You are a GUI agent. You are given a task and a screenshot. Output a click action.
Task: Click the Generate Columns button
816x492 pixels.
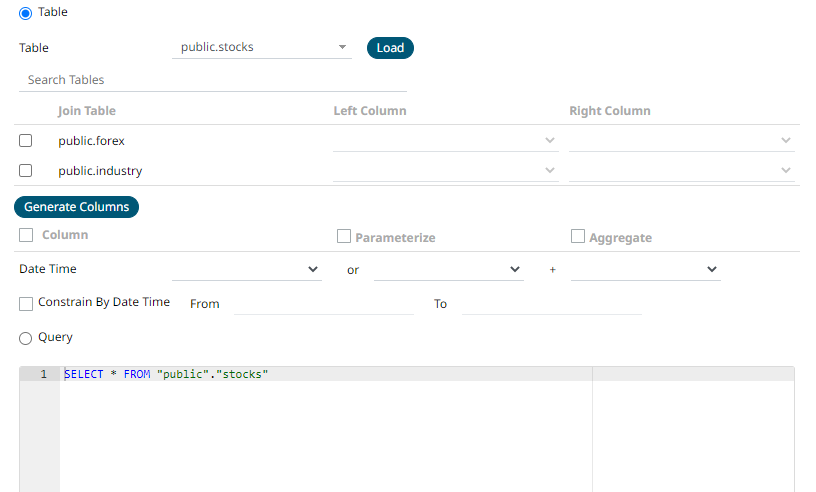coord(77,207)
